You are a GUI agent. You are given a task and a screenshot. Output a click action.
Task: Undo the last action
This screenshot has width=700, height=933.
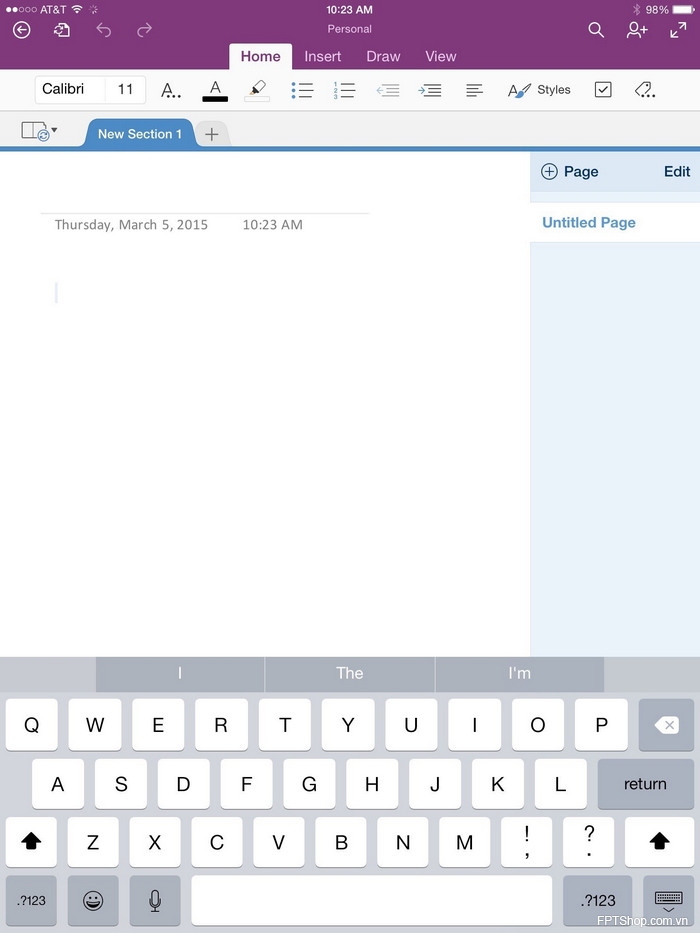click(x=104, y=30)
